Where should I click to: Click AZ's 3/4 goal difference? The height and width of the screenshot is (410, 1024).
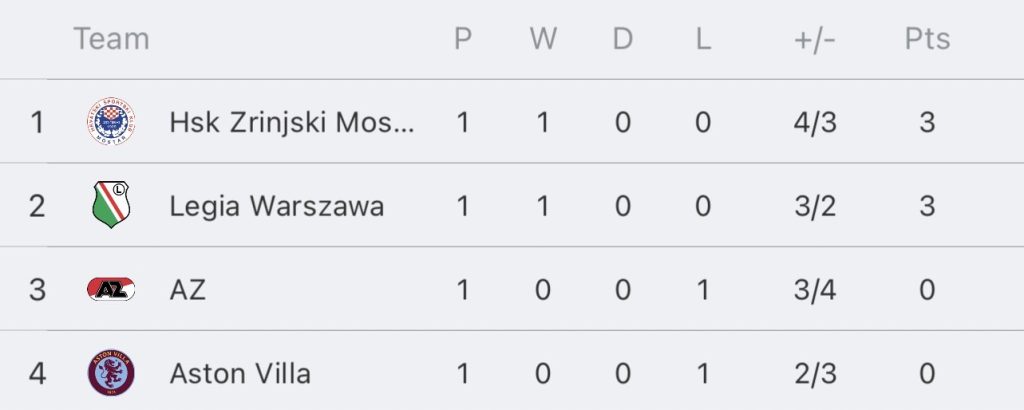pos(813,290)
